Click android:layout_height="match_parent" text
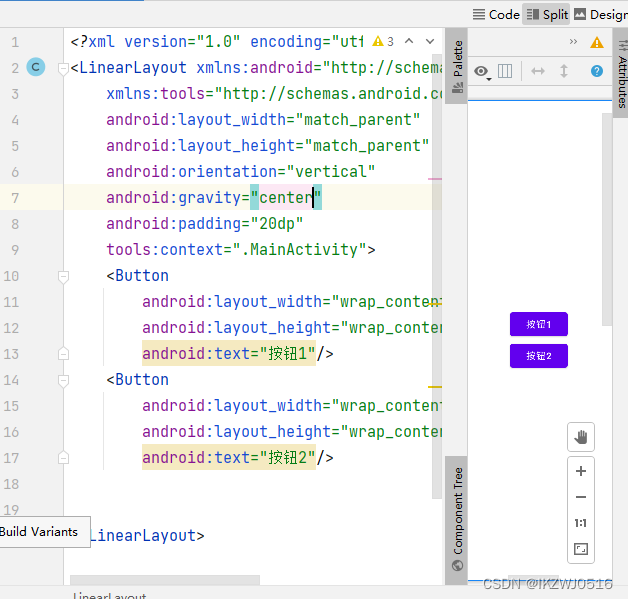 pyautogui.click(x=268, y=146)
